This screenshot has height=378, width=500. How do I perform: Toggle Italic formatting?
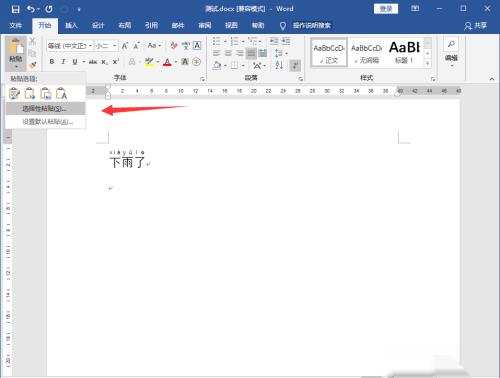pos(63,62)
